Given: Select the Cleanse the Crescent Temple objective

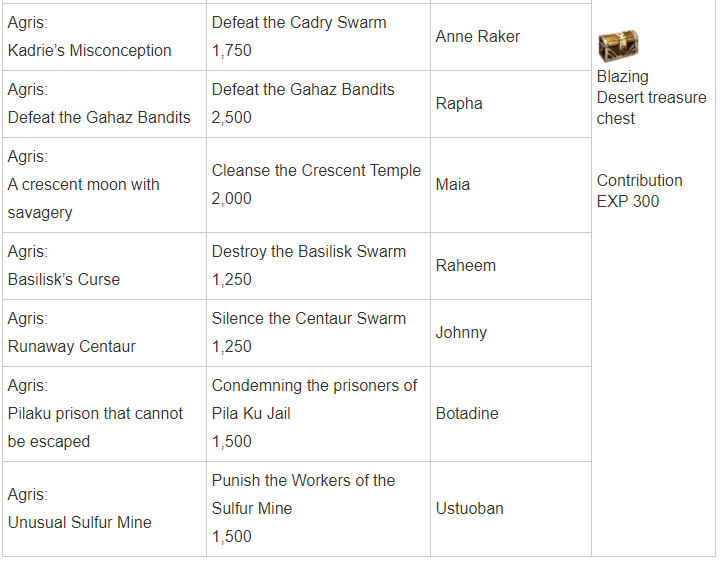Looking at the screenshot, I should click(x=316, y=171).
